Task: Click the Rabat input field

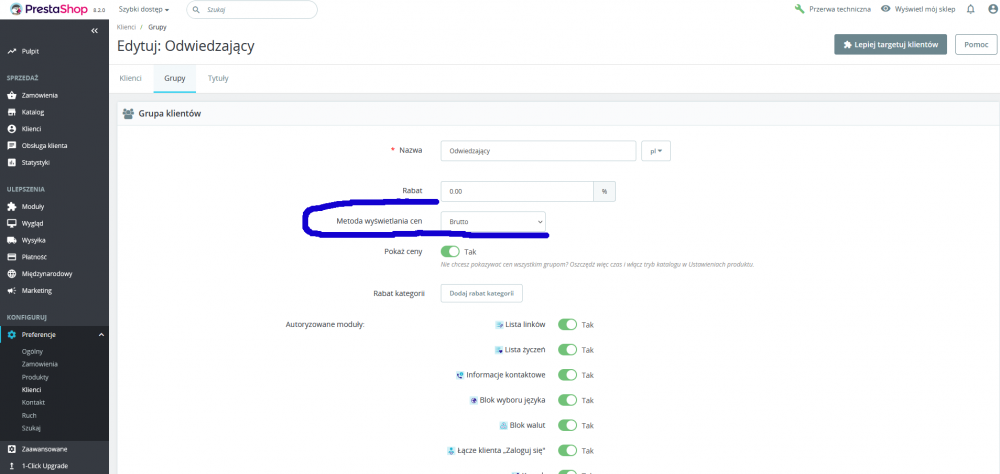Action: pos(517,191)
